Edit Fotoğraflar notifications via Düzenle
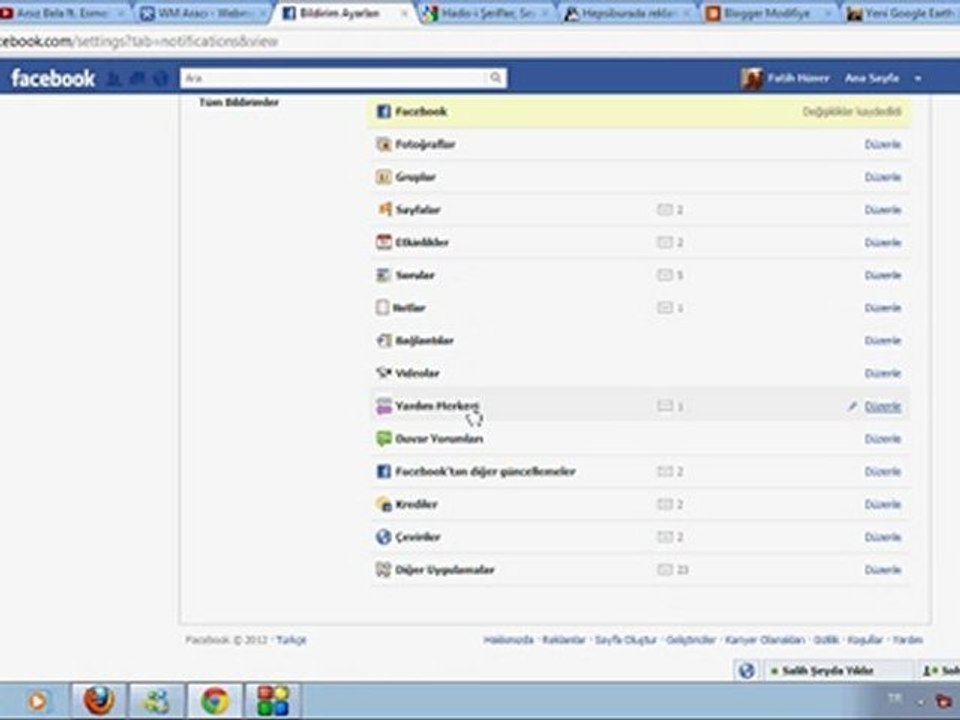The height and width of the screenshot is (720, 960). pos(882,144)
